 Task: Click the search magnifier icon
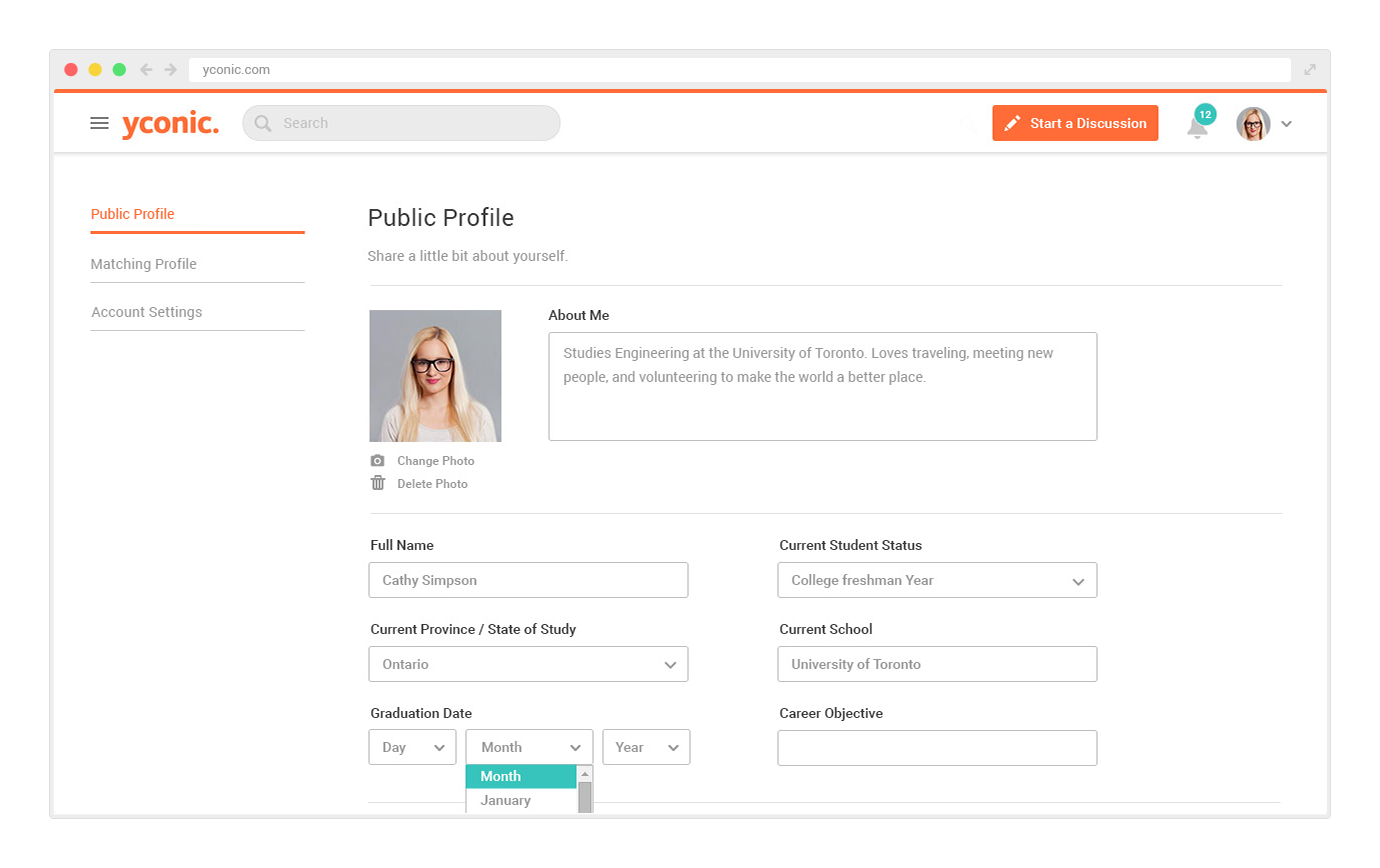pos(263,123)
